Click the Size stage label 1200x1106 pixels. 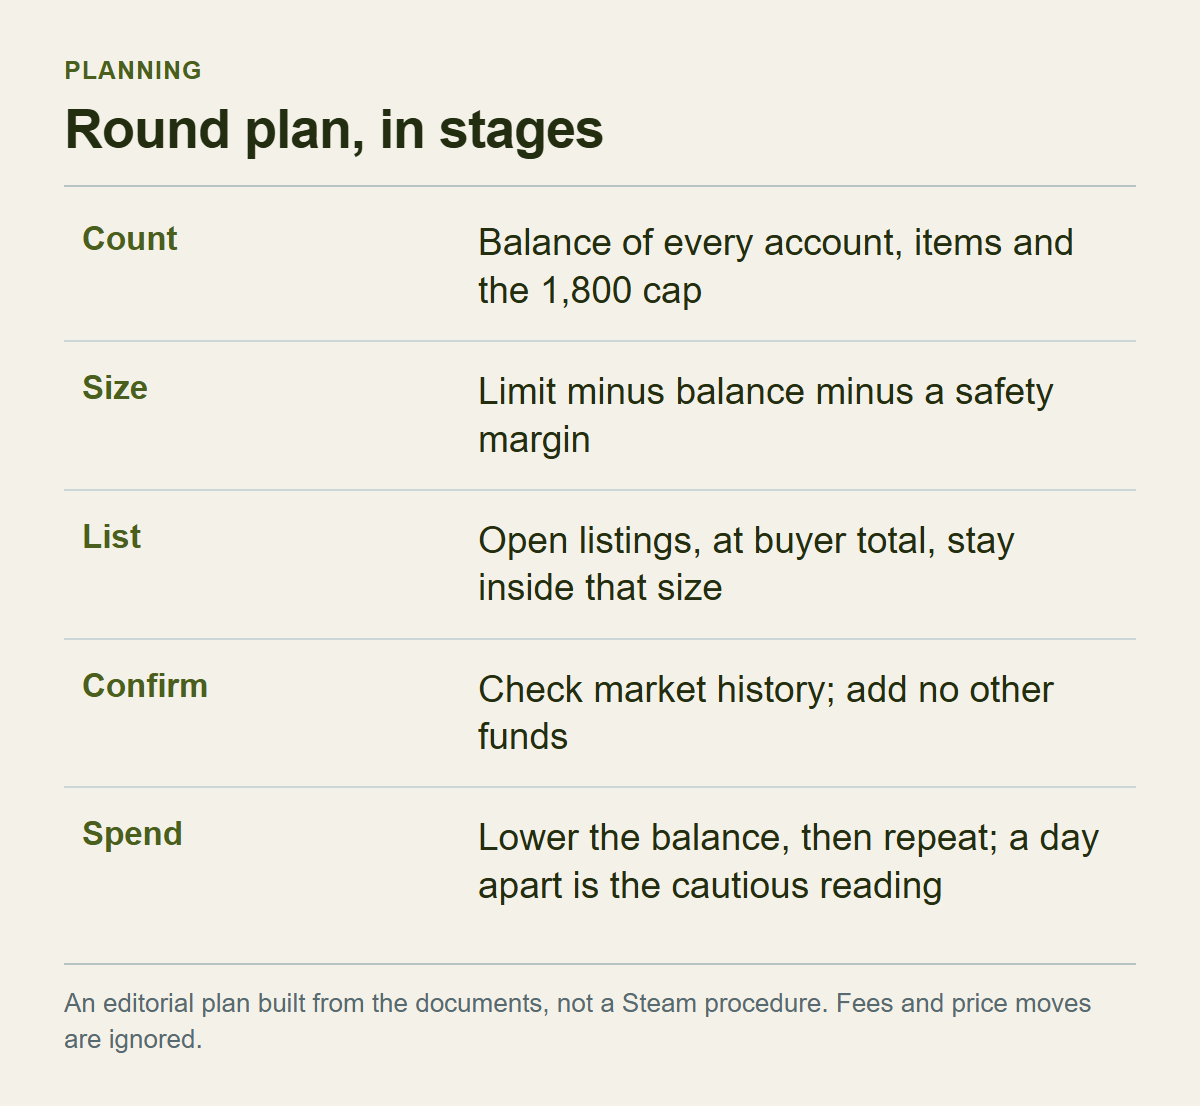point(115,388)
